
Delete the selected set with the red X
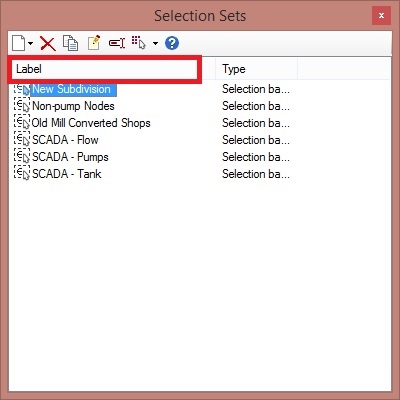(x=48, y=44)
